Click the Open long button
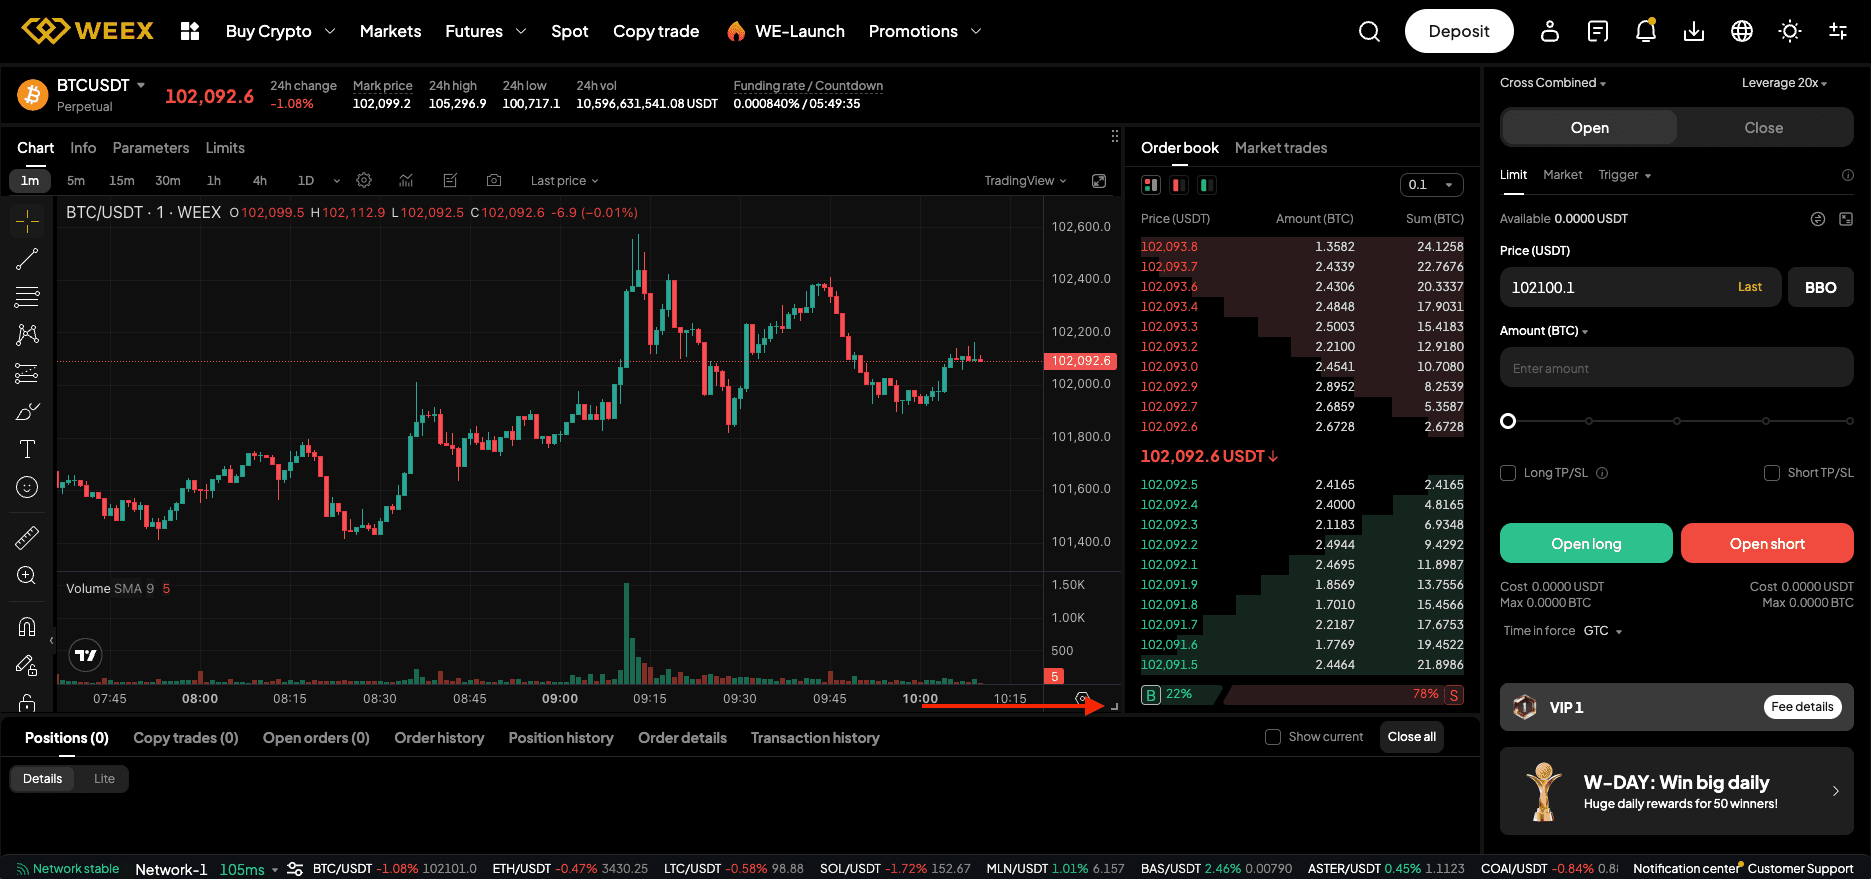Screen dimensions: 1871x879 click(1585, 543)
